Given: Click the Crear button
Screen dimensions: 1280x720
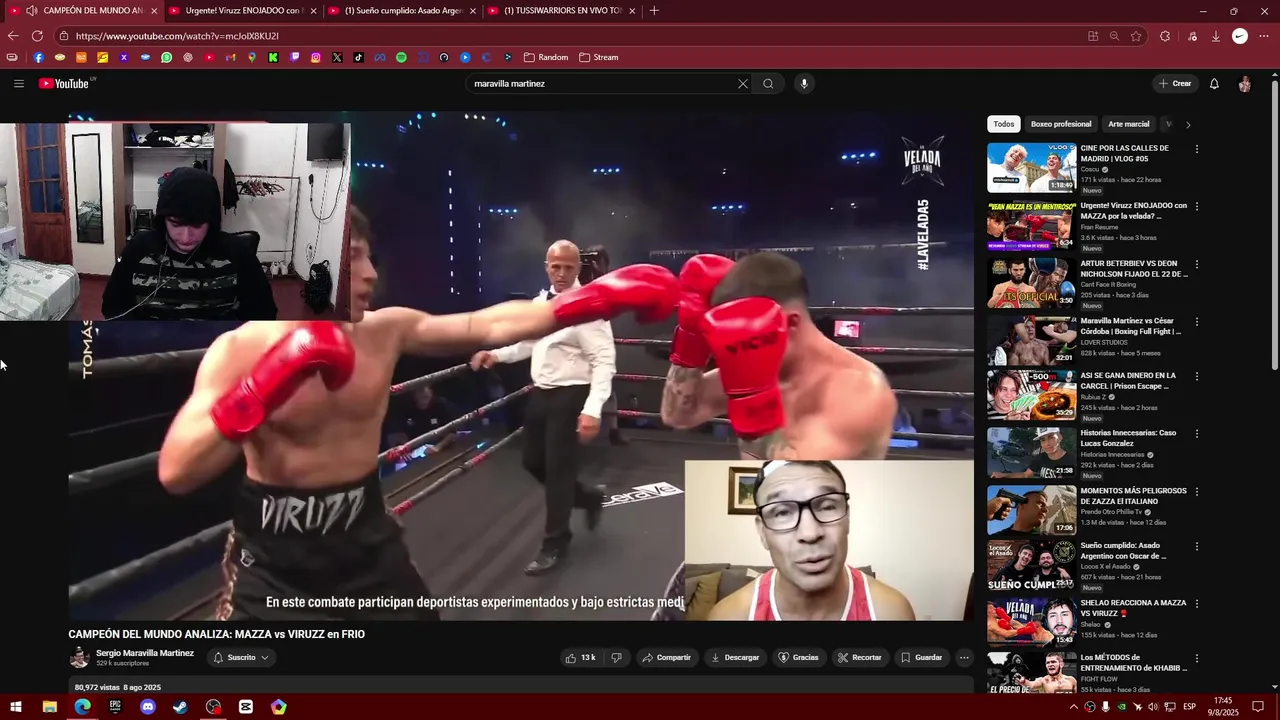Looking at the screenshot, I should 1175,84.
